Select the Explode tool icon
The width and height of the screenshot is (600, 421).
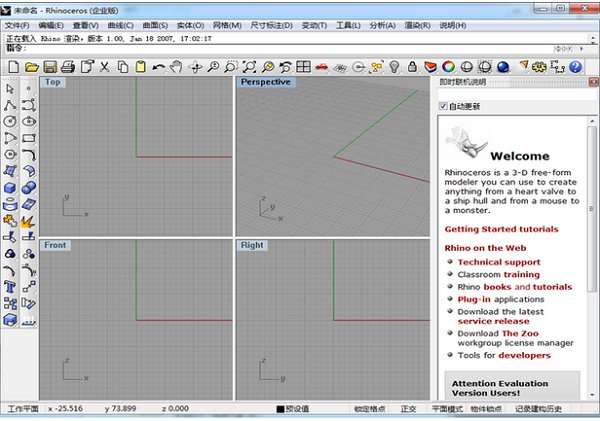pos(29,221)
